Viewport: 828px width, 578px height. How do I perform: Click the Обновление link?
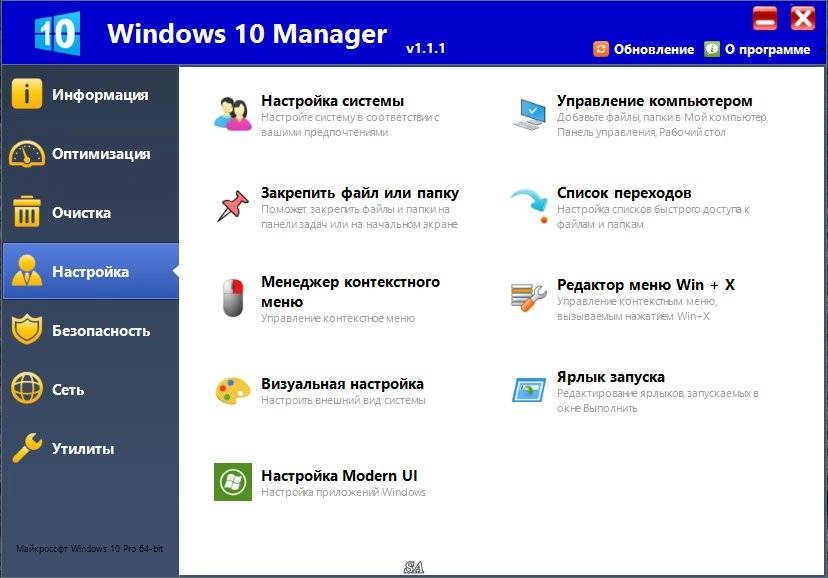tap(654, 50)
